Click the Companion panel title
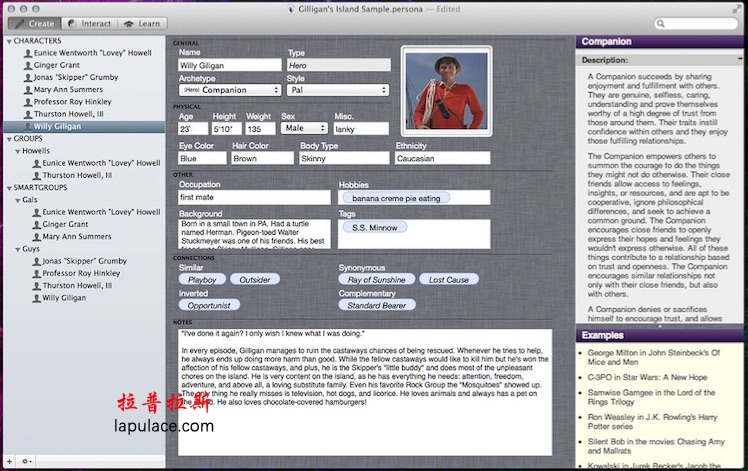Screen dimensions: 748x471 (606, 42)
